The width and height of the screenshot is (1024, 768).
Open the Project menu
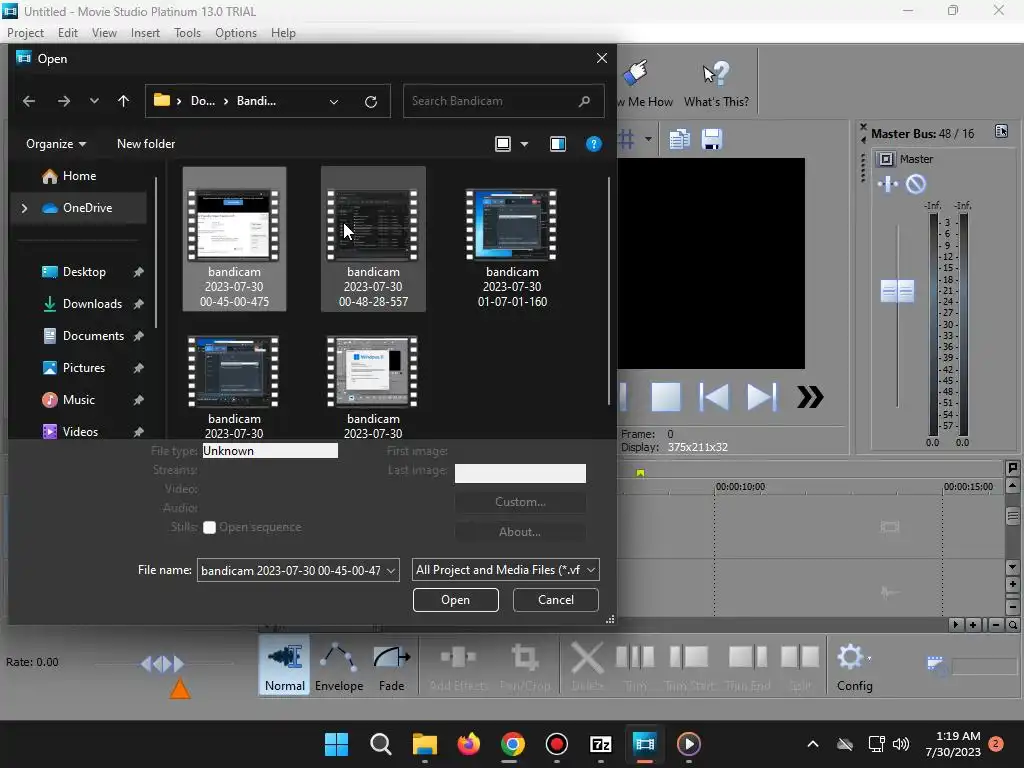(x=25, y=33)
